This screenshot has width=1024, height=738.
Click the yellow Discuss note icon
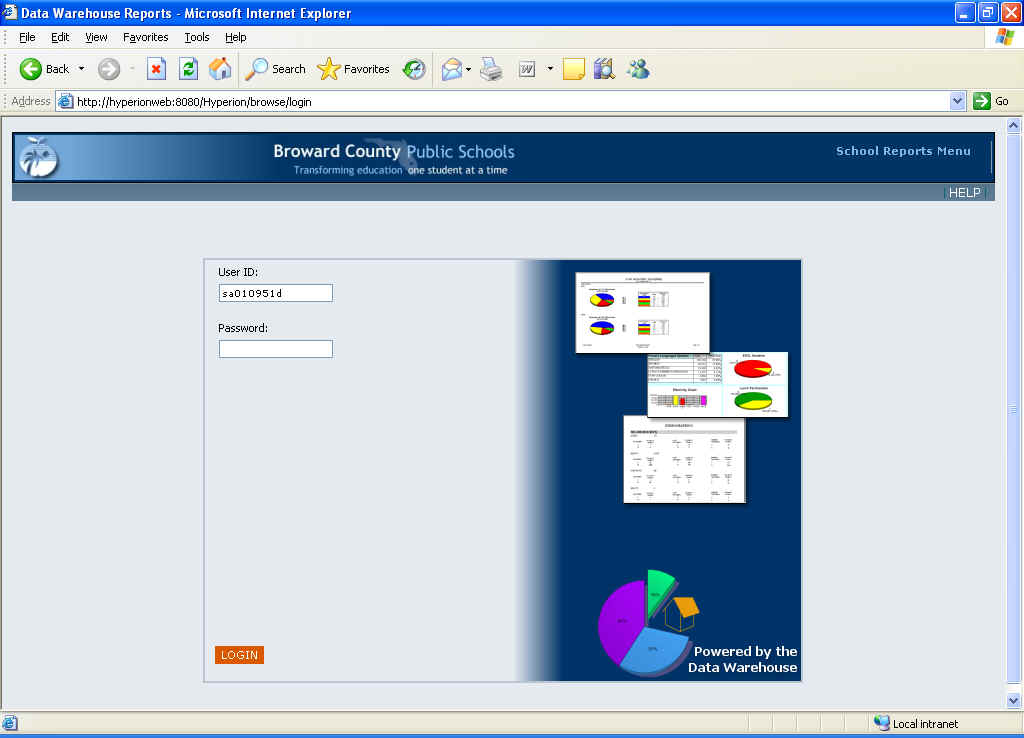click(x=573, y=69)
